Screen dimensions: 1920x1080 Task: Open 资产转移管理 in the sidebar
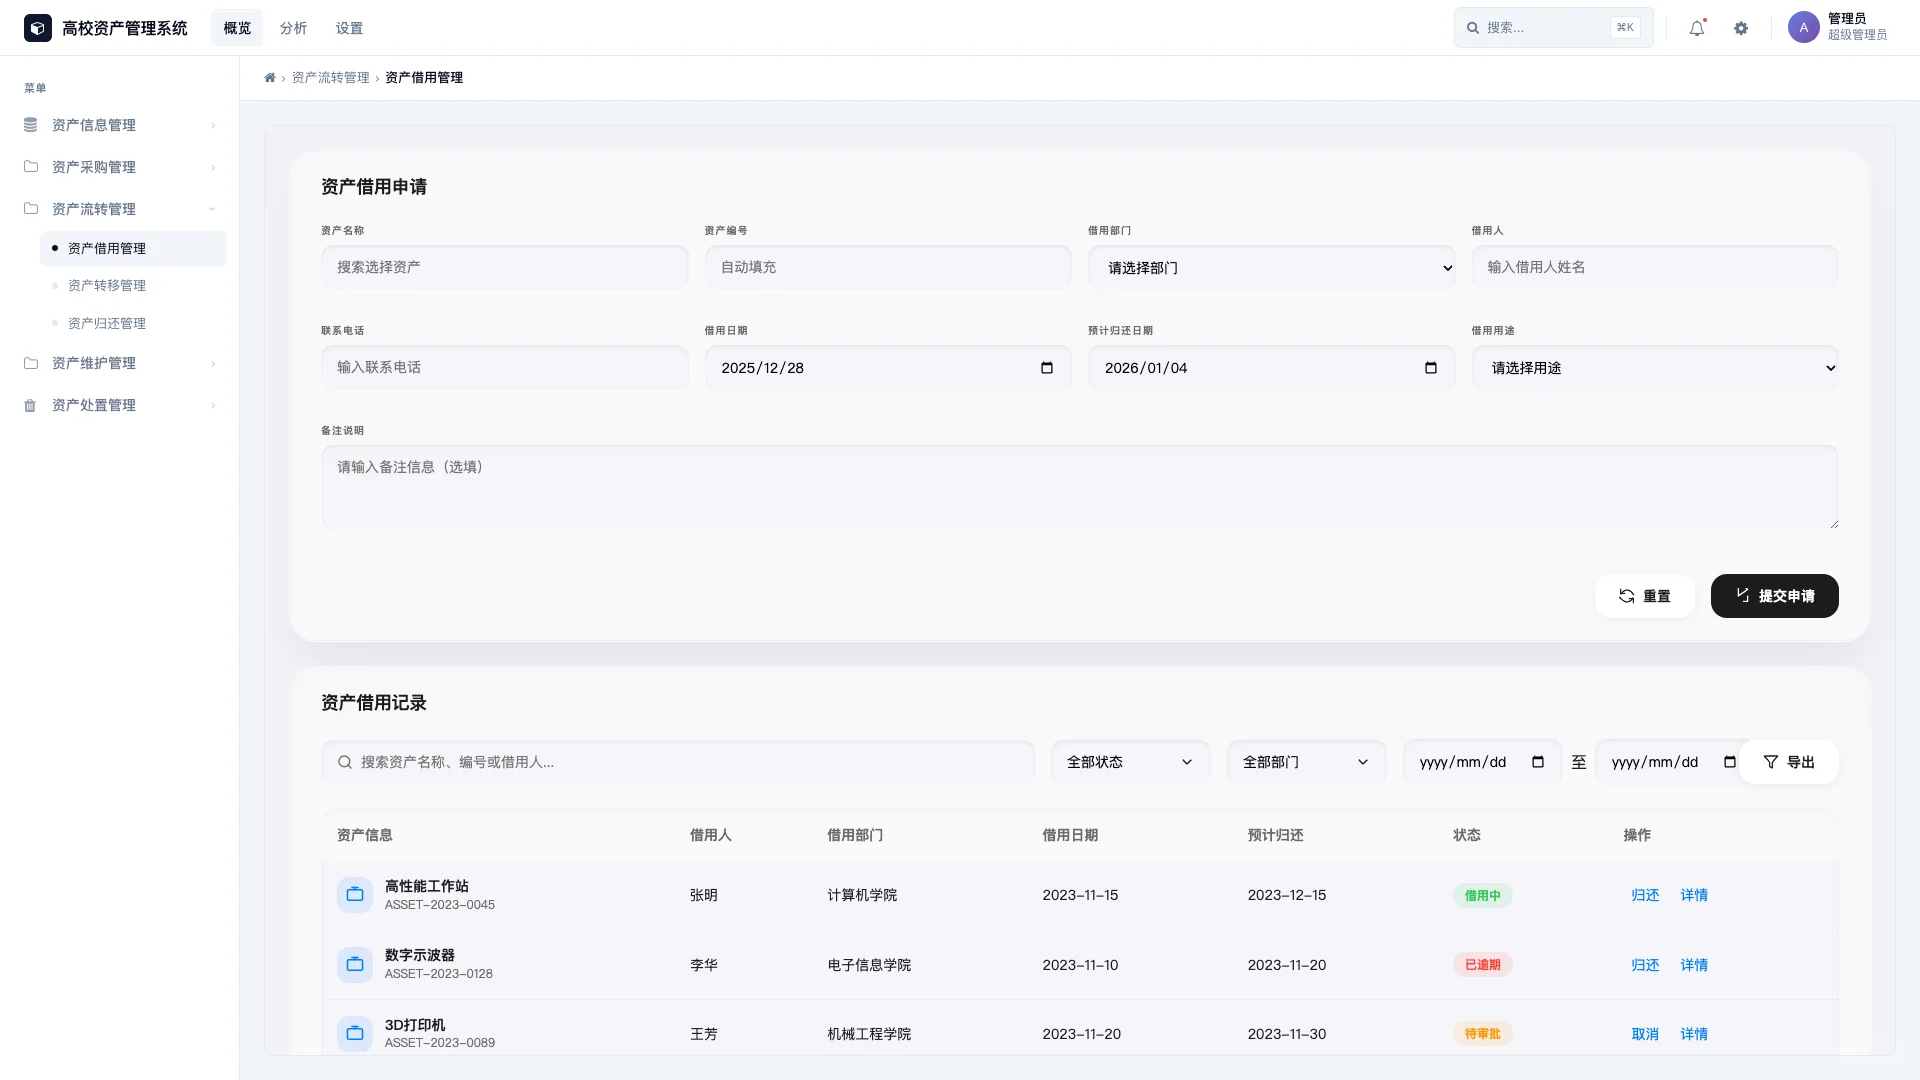point(107,286)
